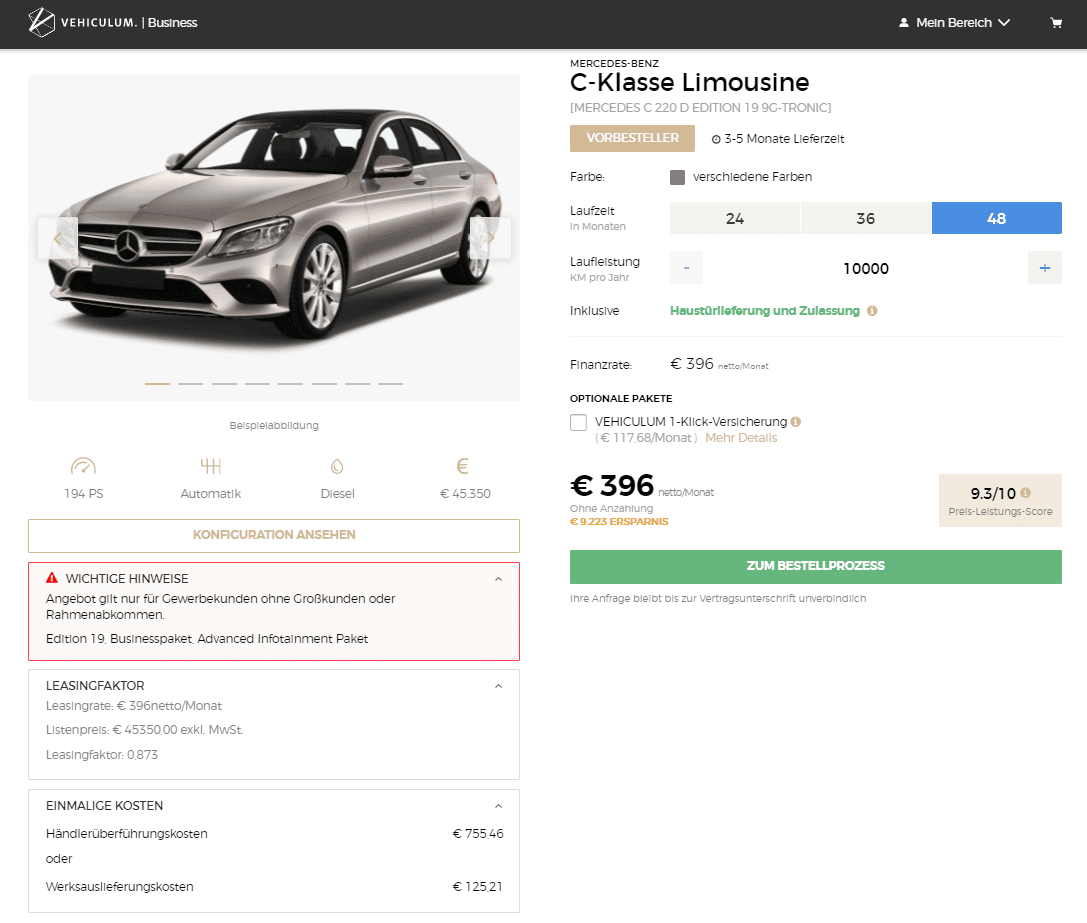Screen dimensions: 1087x923
Task: Click Konfiguration ansehen button
Action: pos(274,535)
